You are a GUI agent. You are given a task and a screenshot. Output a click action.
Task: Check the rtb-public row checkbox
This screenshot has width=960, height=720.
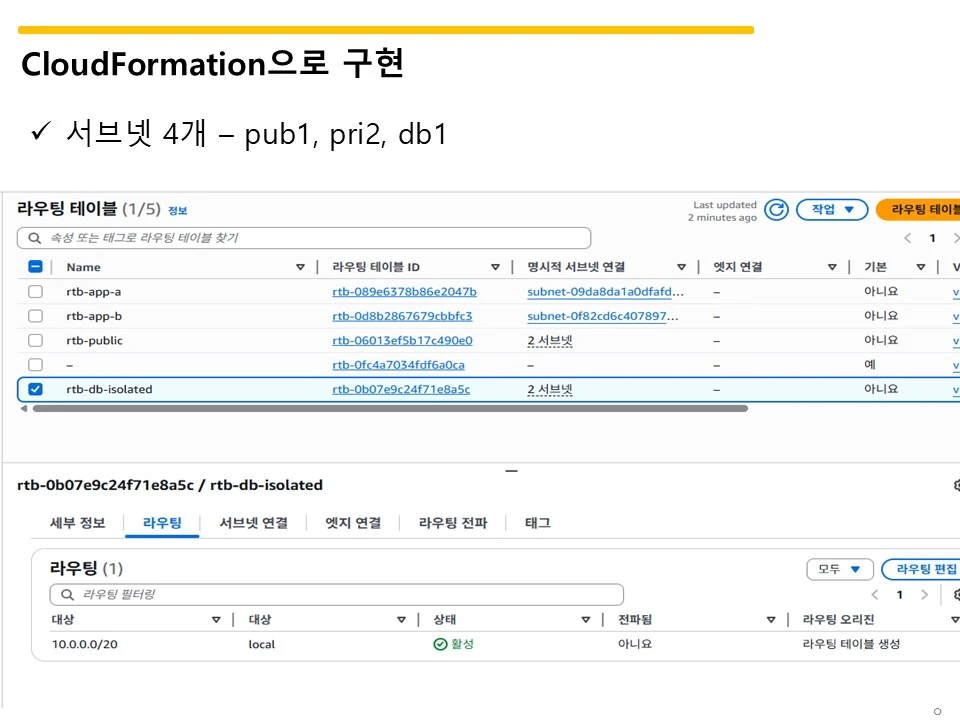[36, 340]
